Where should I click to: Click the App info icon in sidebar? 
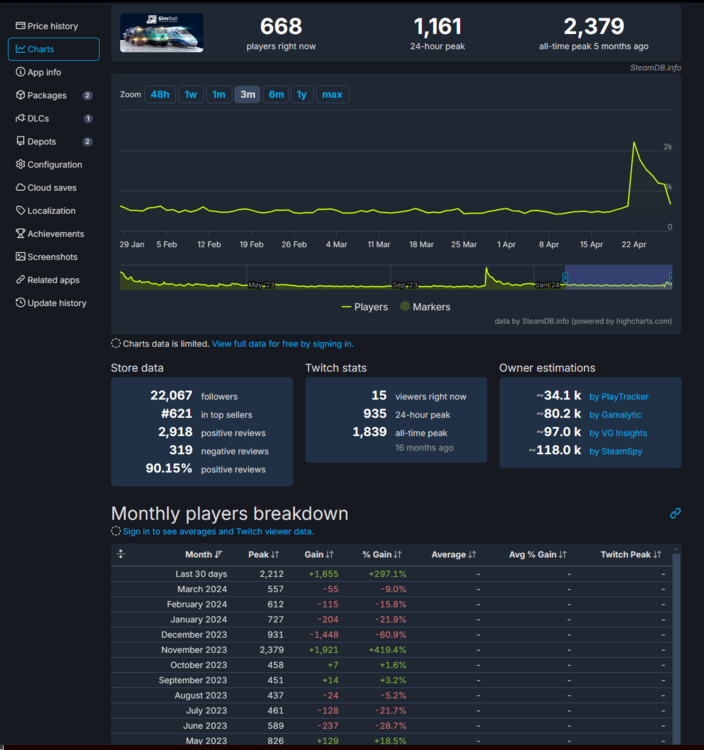21,72
